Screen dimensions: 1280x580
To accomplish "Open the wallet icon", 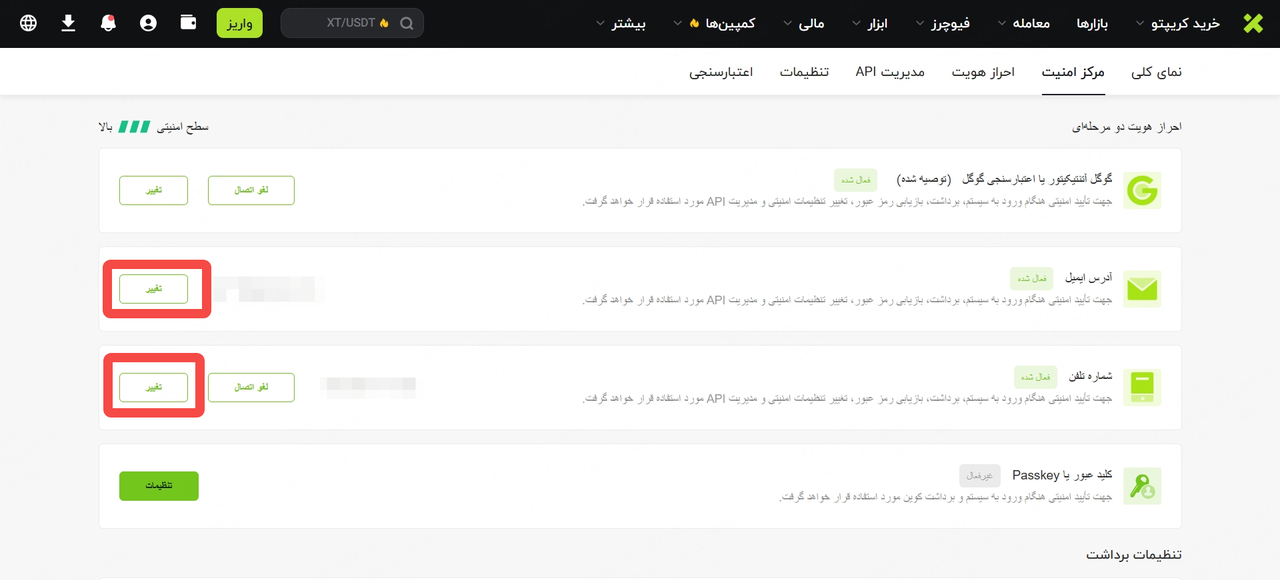I will 188,23.
